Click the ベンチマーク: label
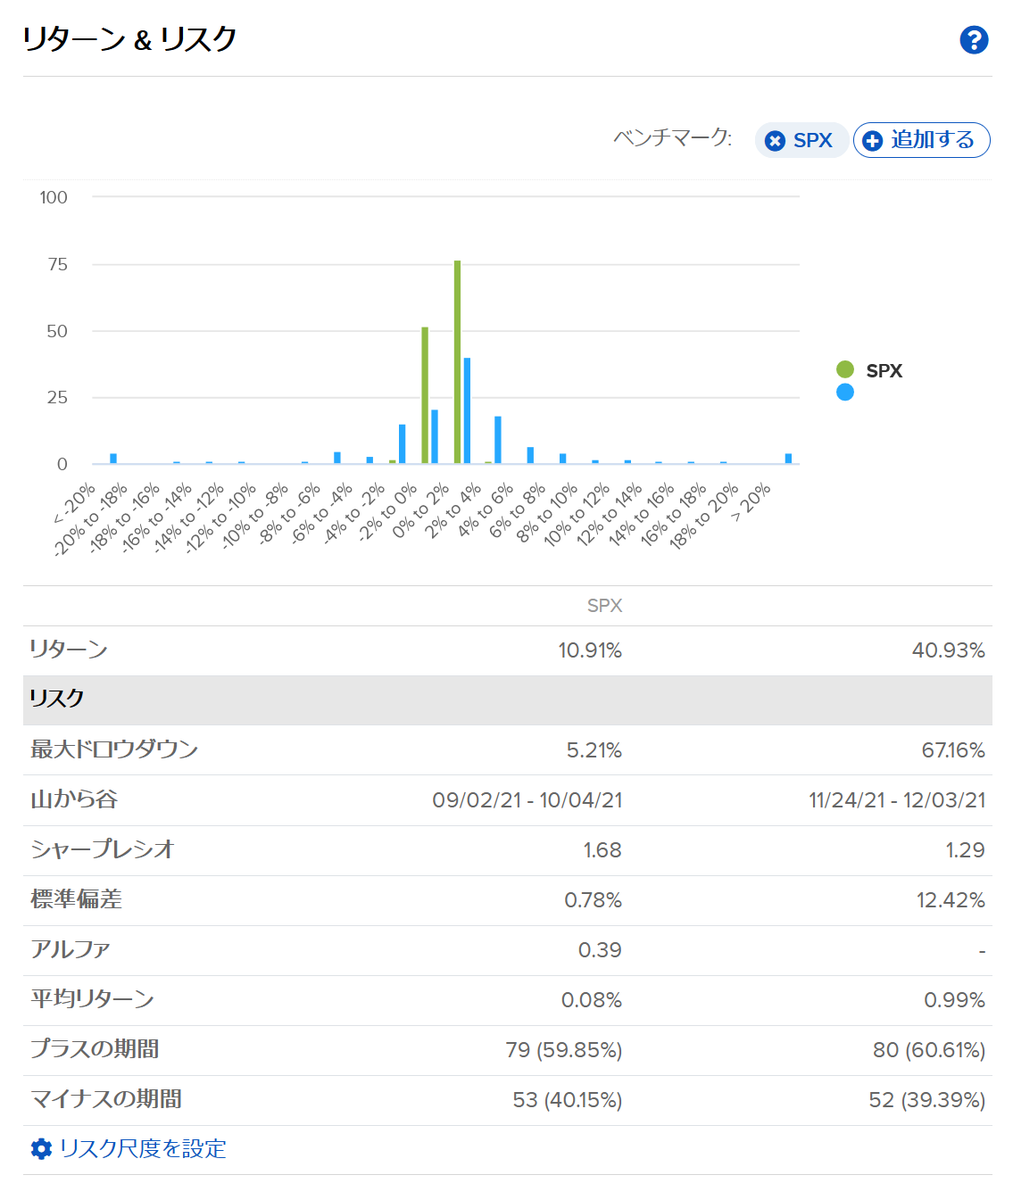The width and height of the screenshot is (1013, 1200). (673, 138)
